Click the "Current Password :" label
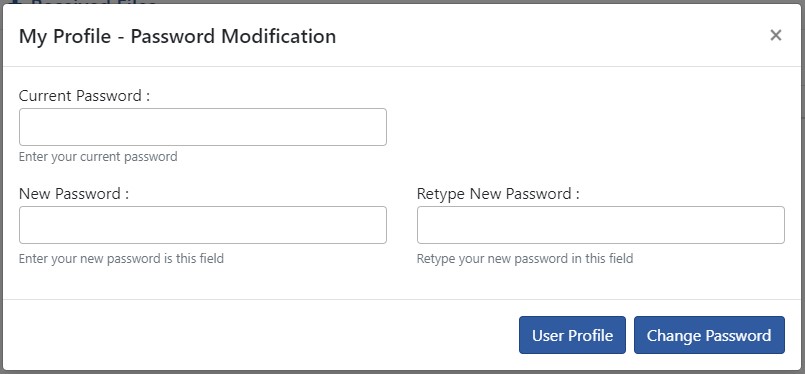This screenshot has height=374, width=805. pyautogui.click(x=84, y=96)
